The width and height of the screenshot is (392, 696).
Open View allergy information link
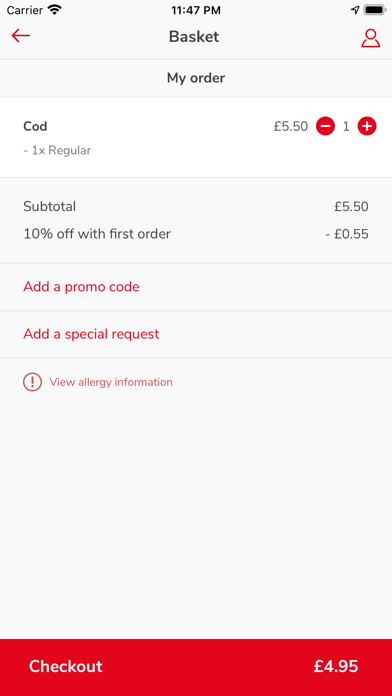(x=111, y=382)
